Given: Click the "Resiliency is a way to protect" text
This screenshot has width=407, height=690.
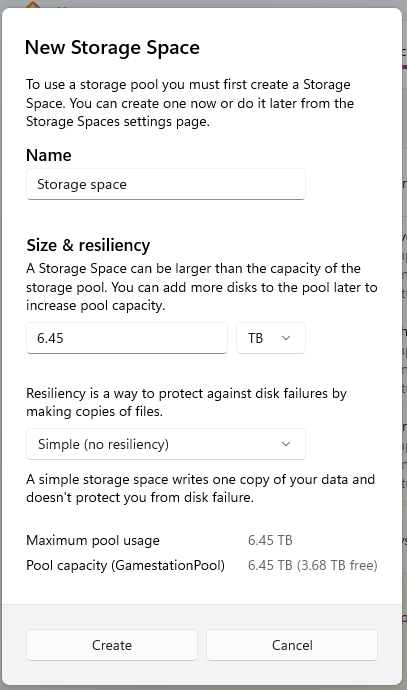Looking at the screenshot, I should pyautogui.click(x=186, y=402).
